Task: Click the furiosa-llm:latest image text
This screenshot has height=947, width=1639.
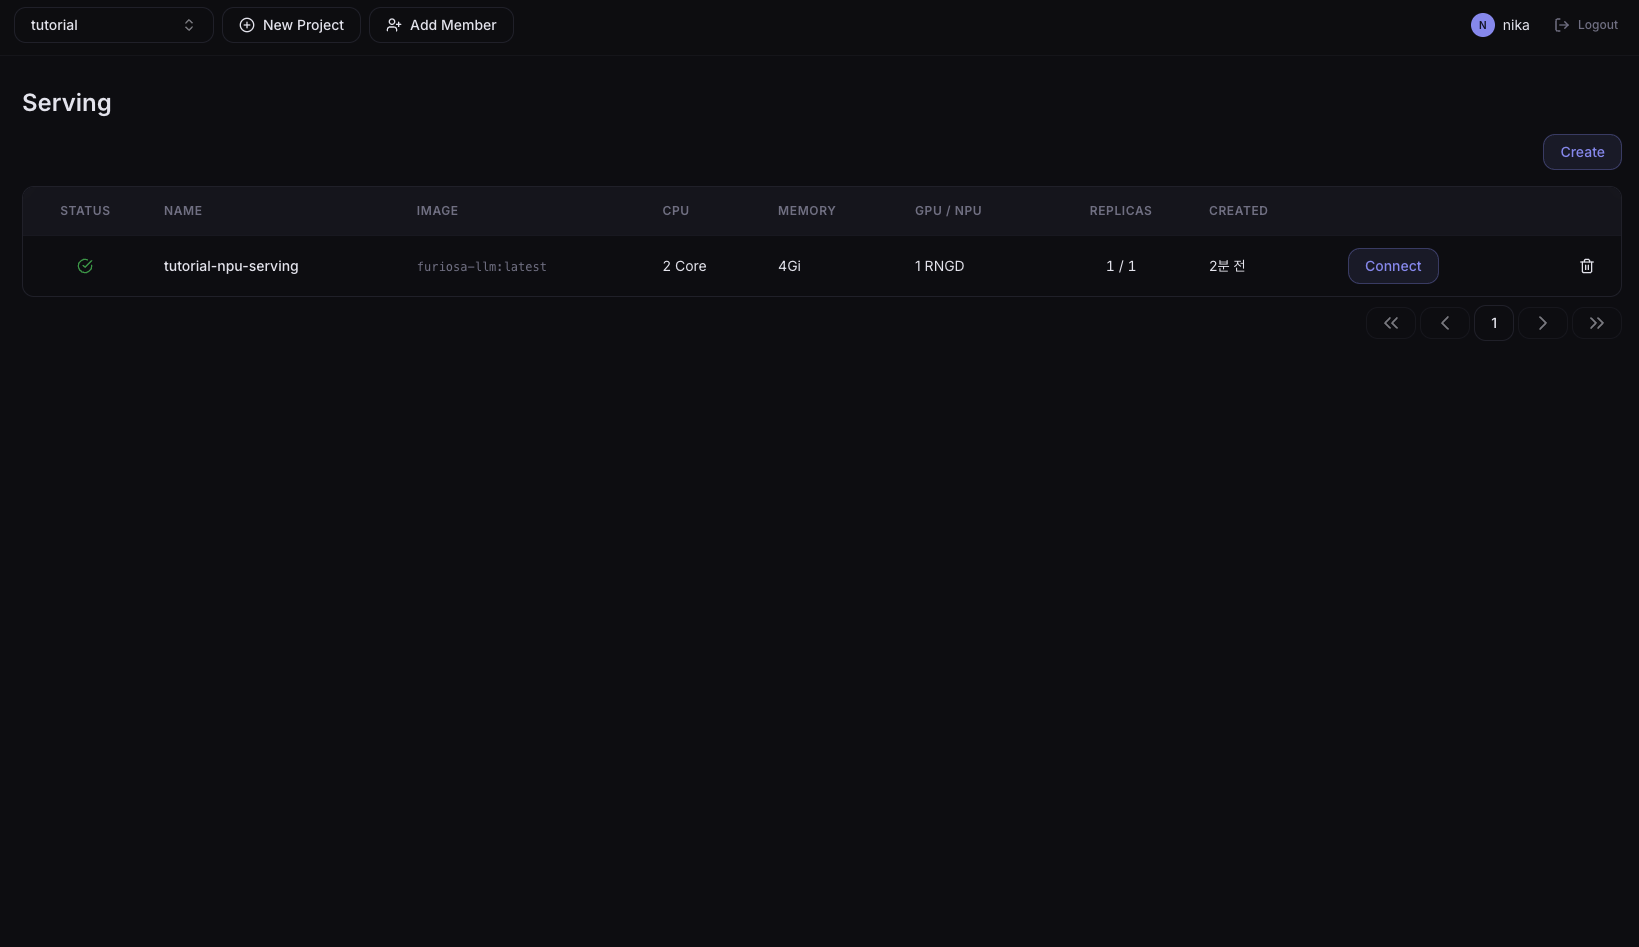Action: [482, 267]
